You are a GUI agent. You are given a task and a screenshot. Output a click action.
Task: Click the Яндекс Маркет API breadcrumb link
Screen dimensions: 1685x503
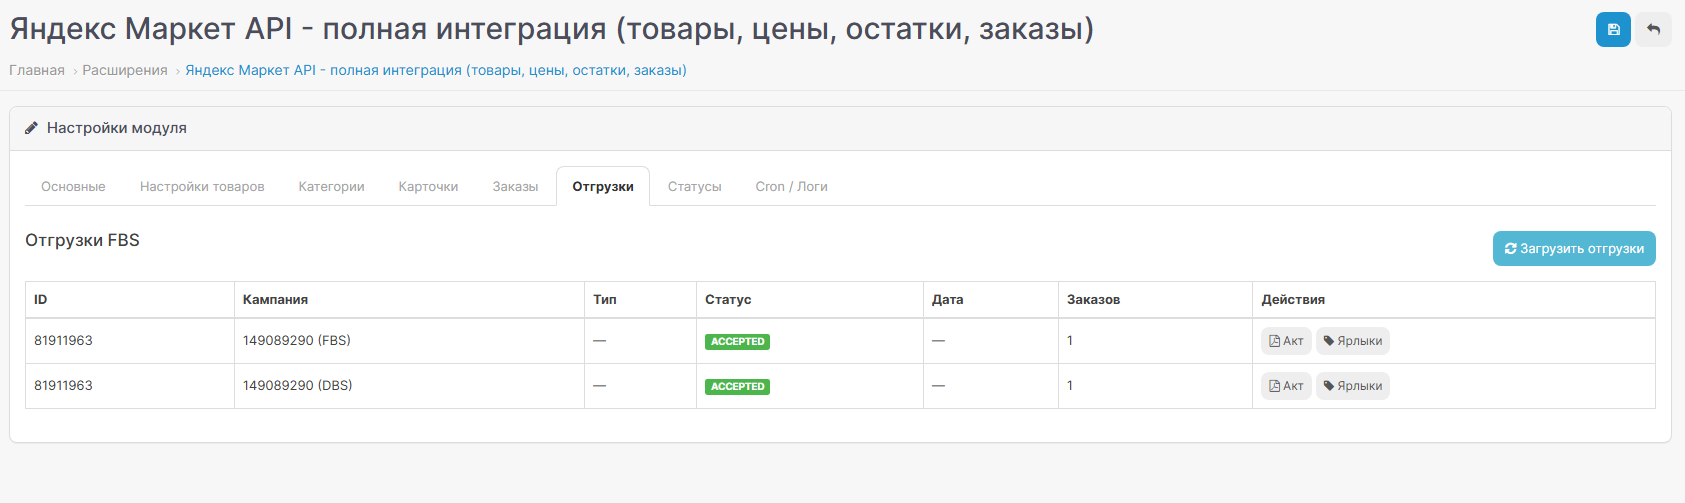pyautogui.click(x=436, y=70)
